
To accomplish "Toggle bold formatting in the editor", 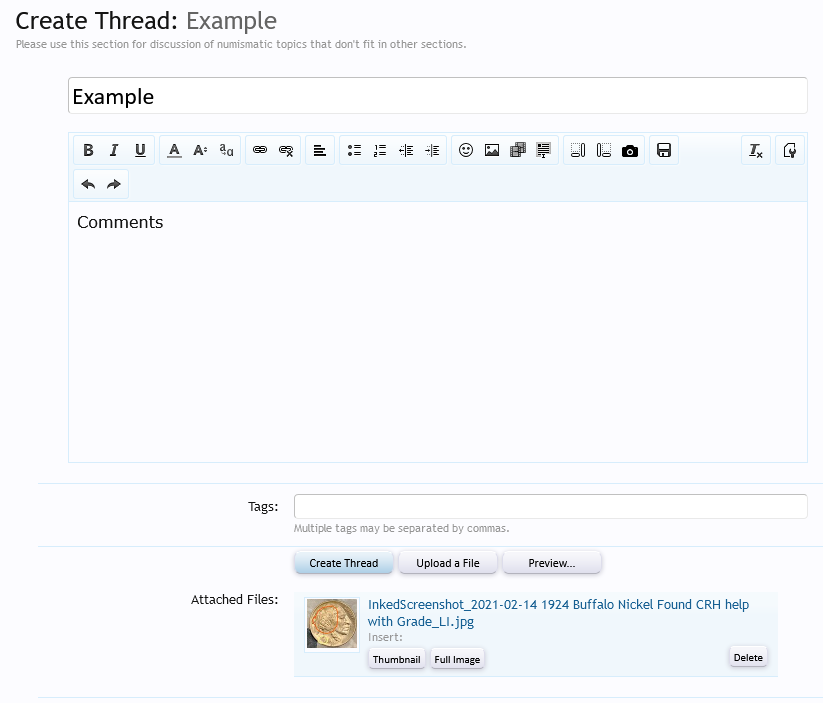I will [88, 150].
